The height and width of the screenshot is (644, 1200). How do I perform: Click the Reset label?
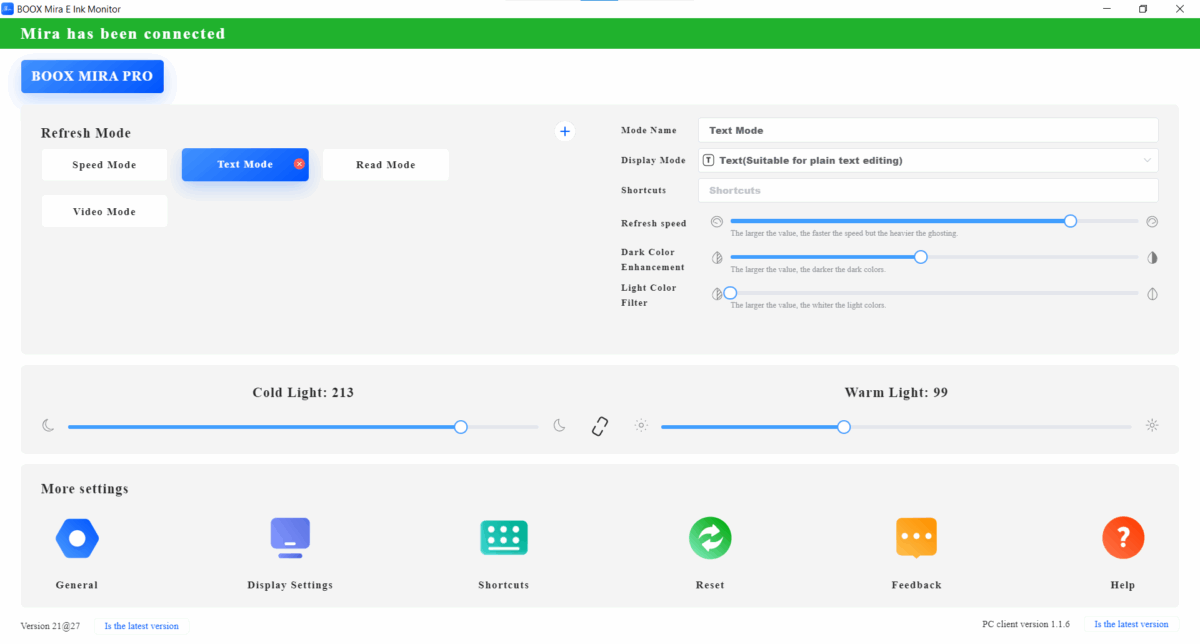tap(710, 585)
